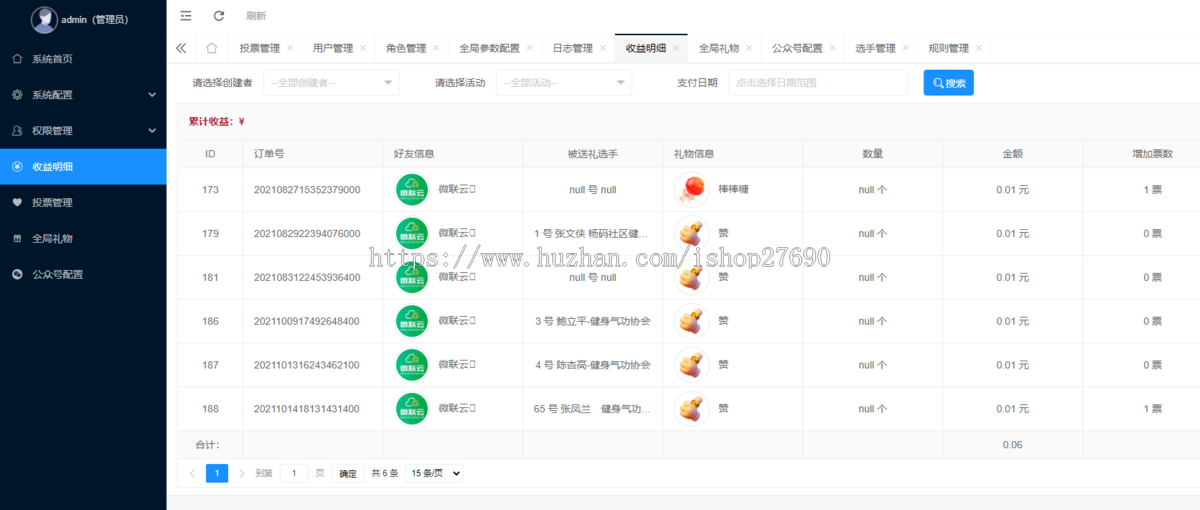Click friend avatar in row 179
This screenshot has width=1200, height=510.
412,233
